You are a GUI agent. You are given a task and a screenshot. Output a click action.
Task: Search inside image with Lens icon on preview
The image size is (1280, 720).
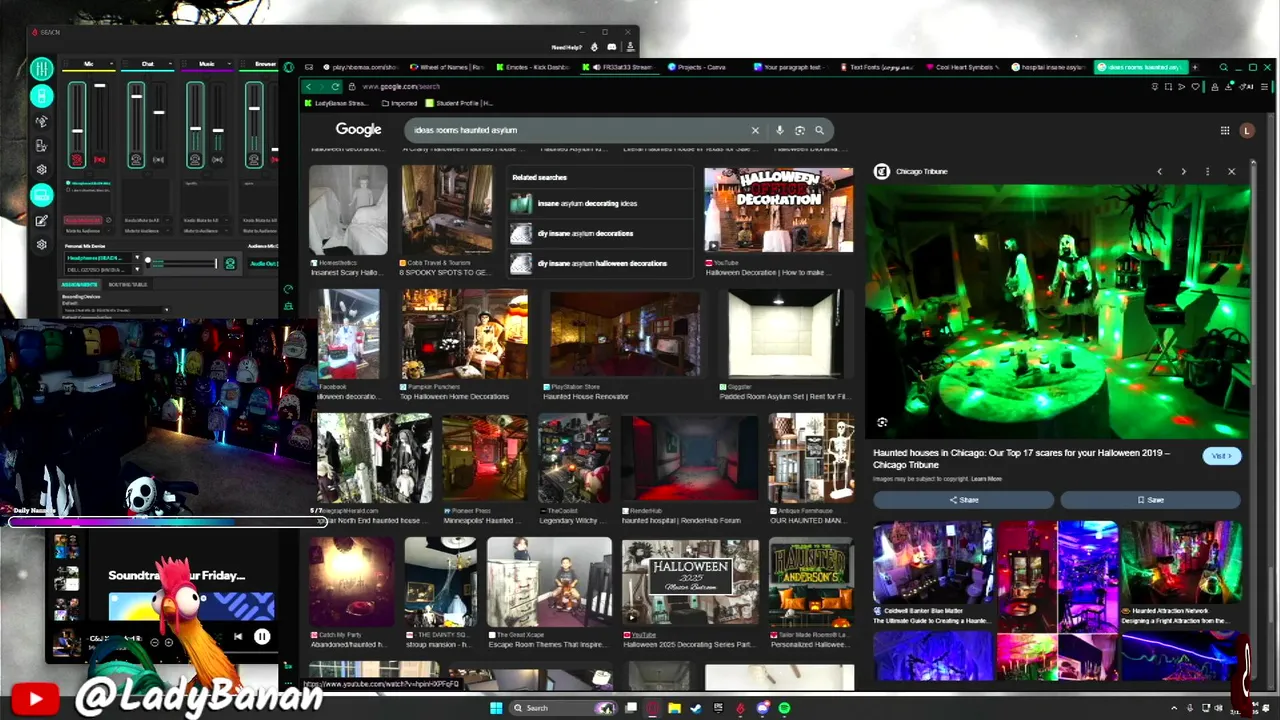882,423
